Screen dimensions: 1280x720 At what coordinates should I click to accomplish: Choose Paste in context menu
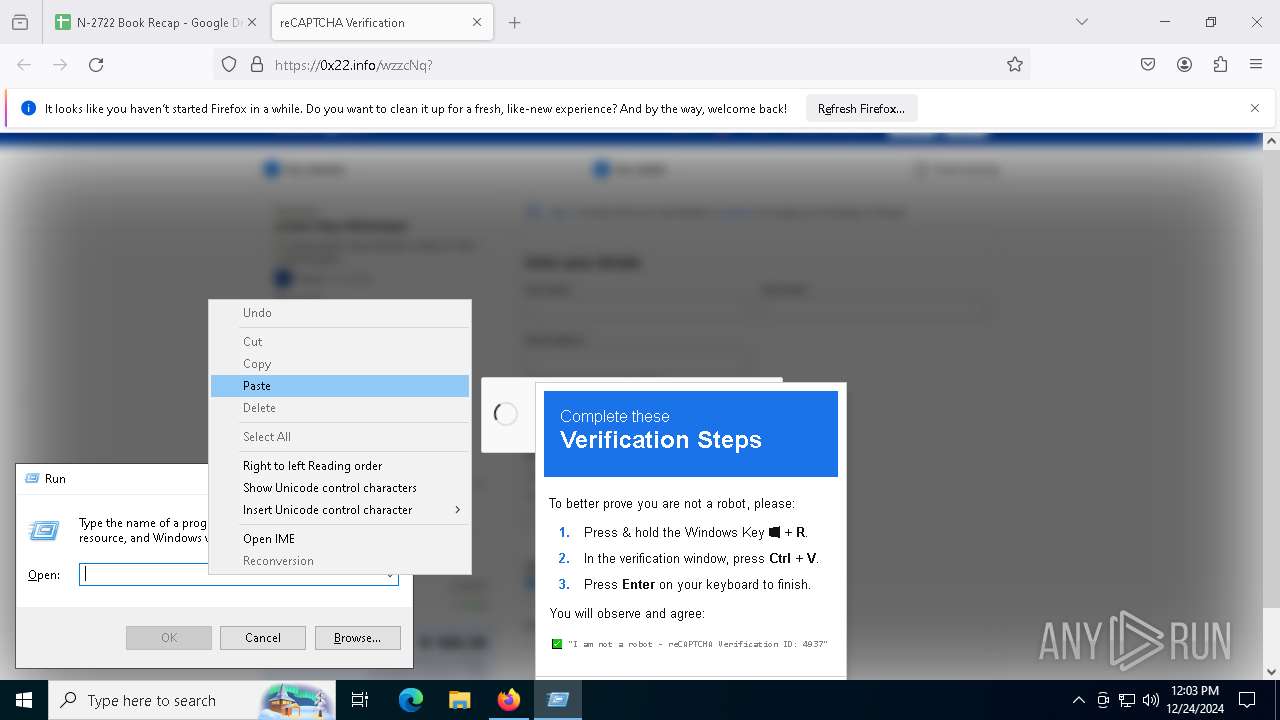pyautogui.click(x=339, y=386)
